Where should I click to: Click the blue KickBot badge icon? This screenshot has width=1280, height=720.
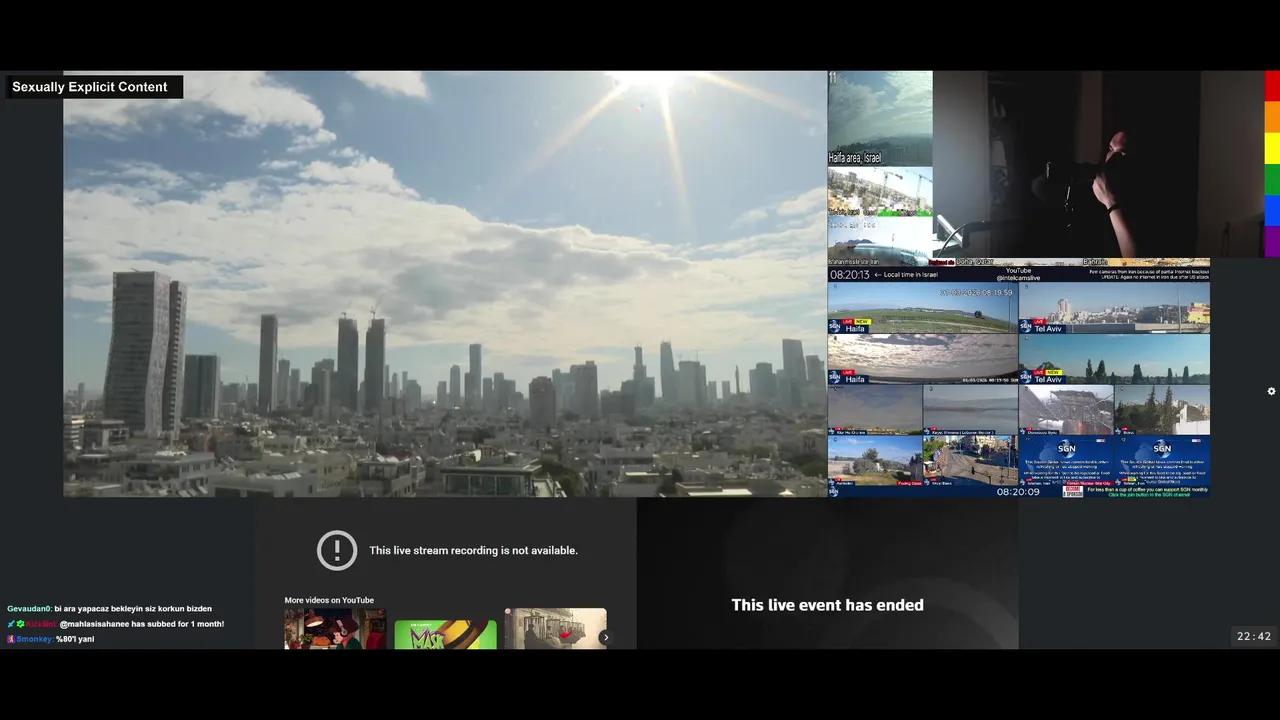point(11,624)
